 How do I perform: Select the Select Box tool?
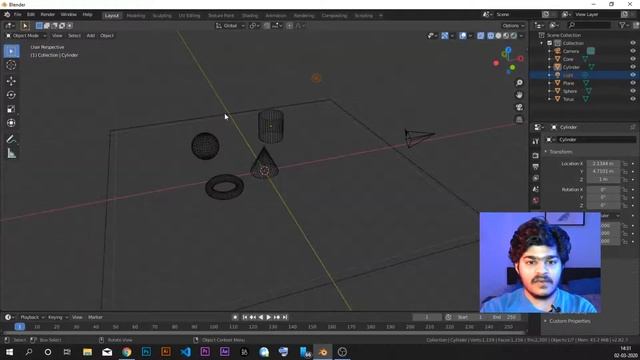(x=11, y=51)
